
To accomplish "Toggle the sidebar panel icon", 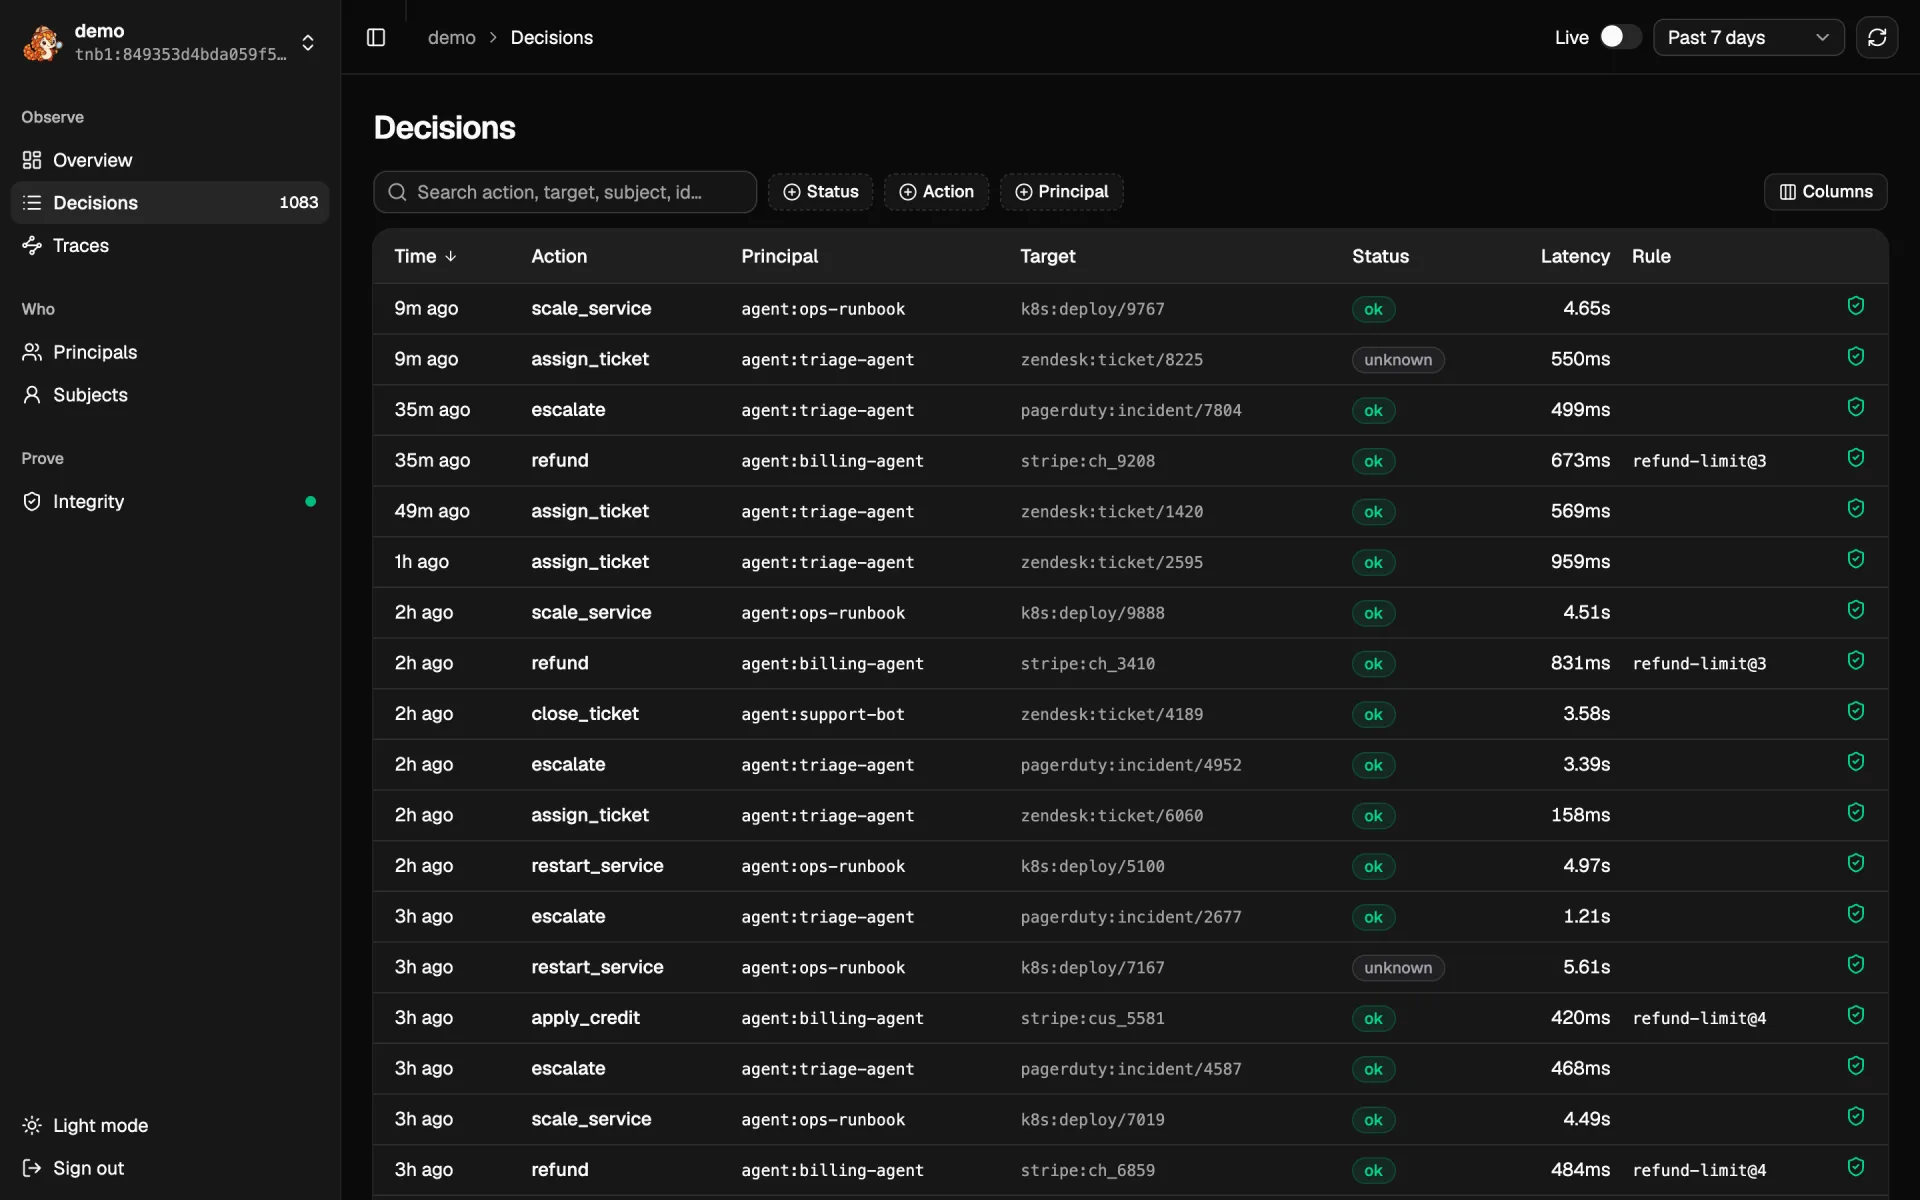I will 376,37.
